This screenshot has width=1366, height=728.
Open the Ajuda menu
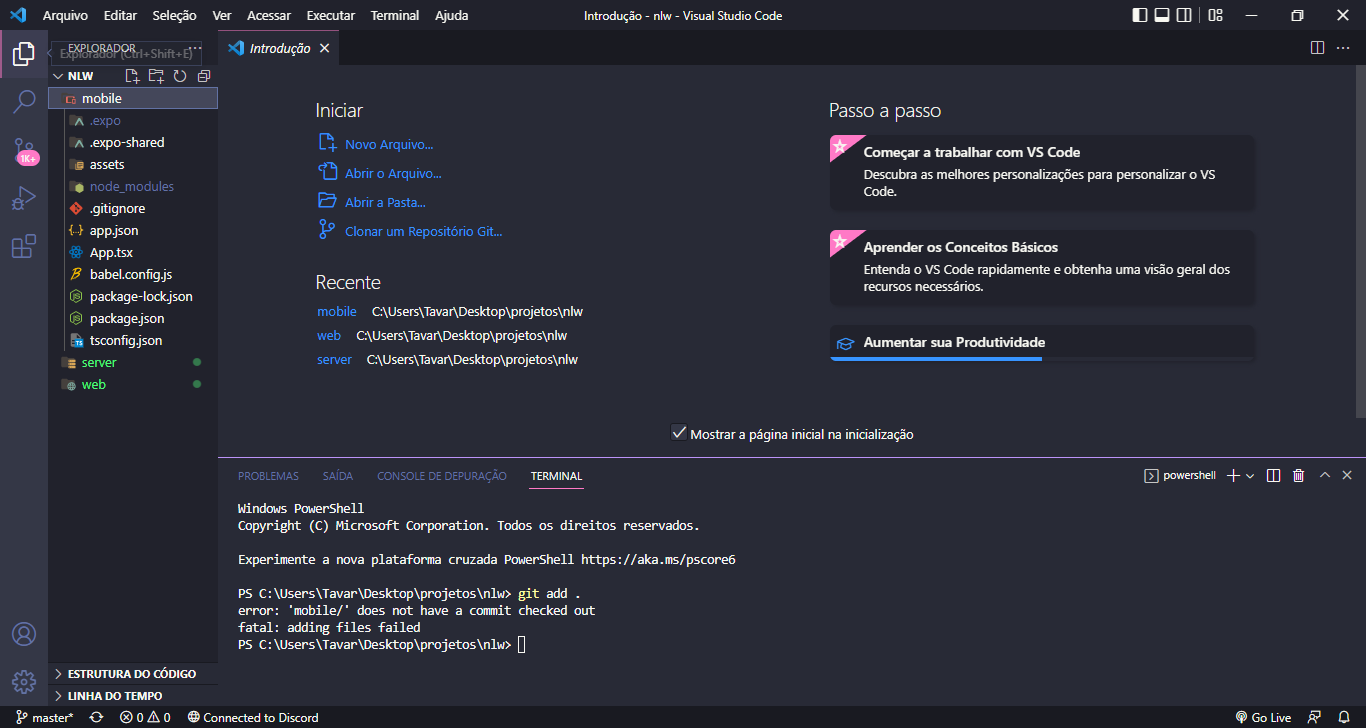pyautogui.click(x=452, y=15)
